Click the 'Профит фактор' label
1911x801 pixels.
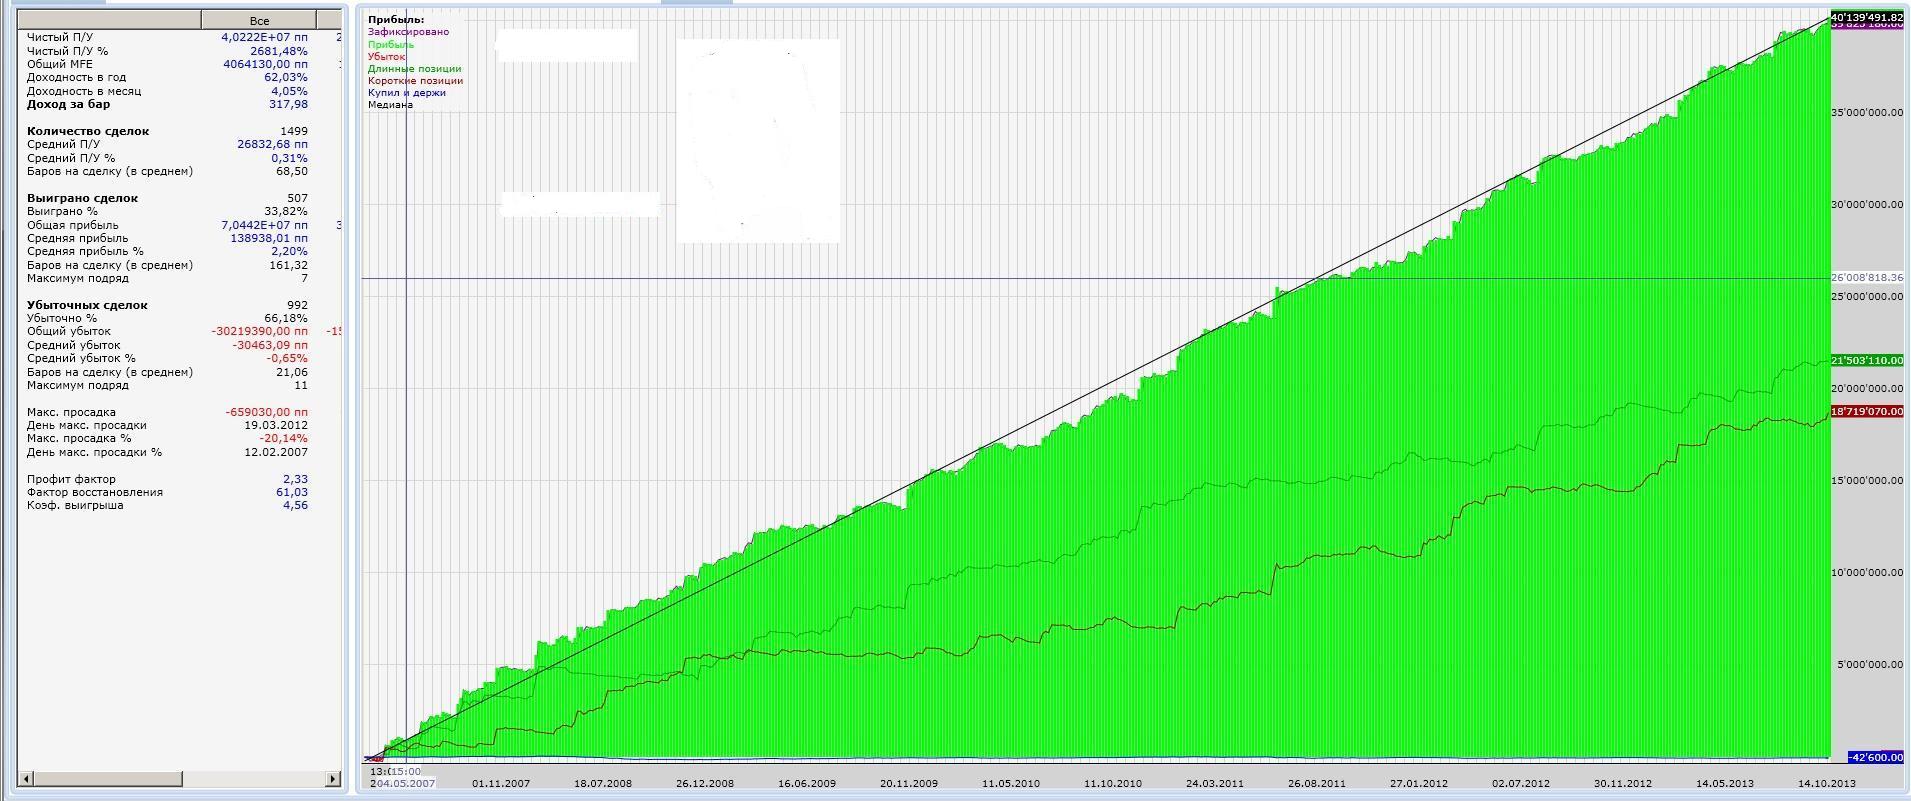coord(71,479)
